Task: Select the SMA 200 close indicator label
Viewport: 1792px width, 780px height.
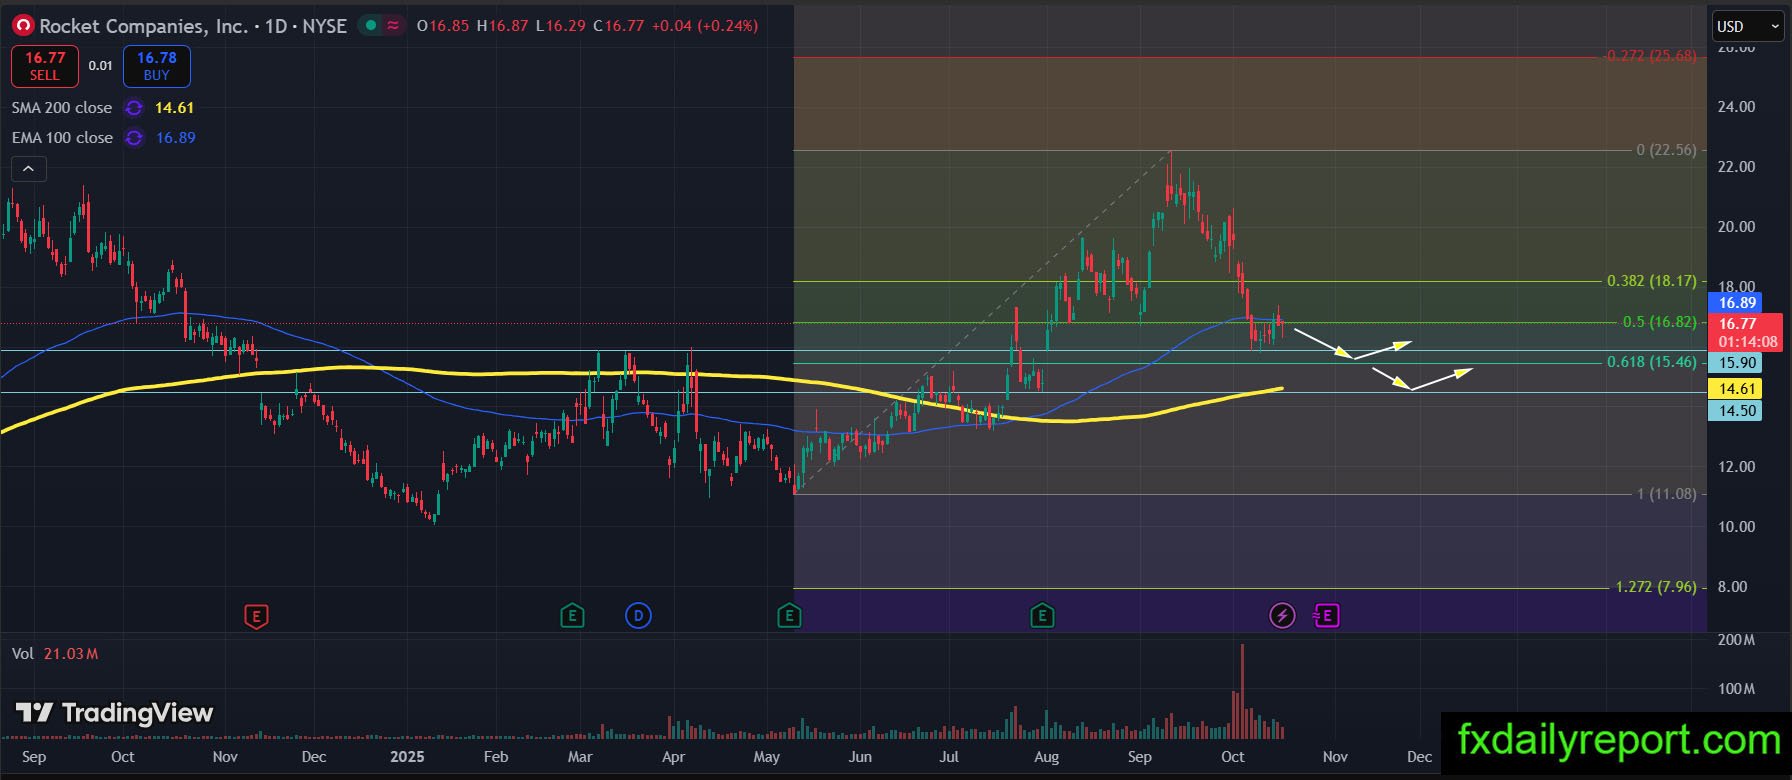Action: [62, 108]
